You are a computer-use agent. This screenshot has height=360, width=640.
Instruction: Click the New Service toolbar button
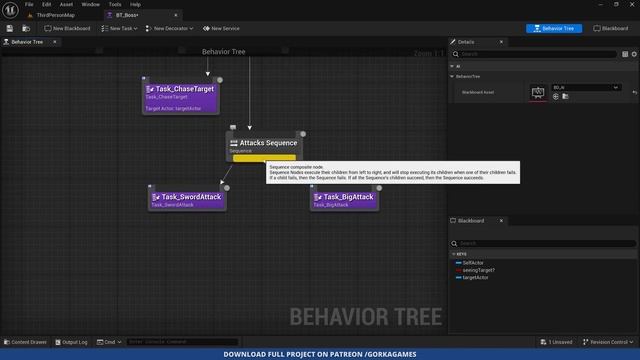click(x=221, y=29)
